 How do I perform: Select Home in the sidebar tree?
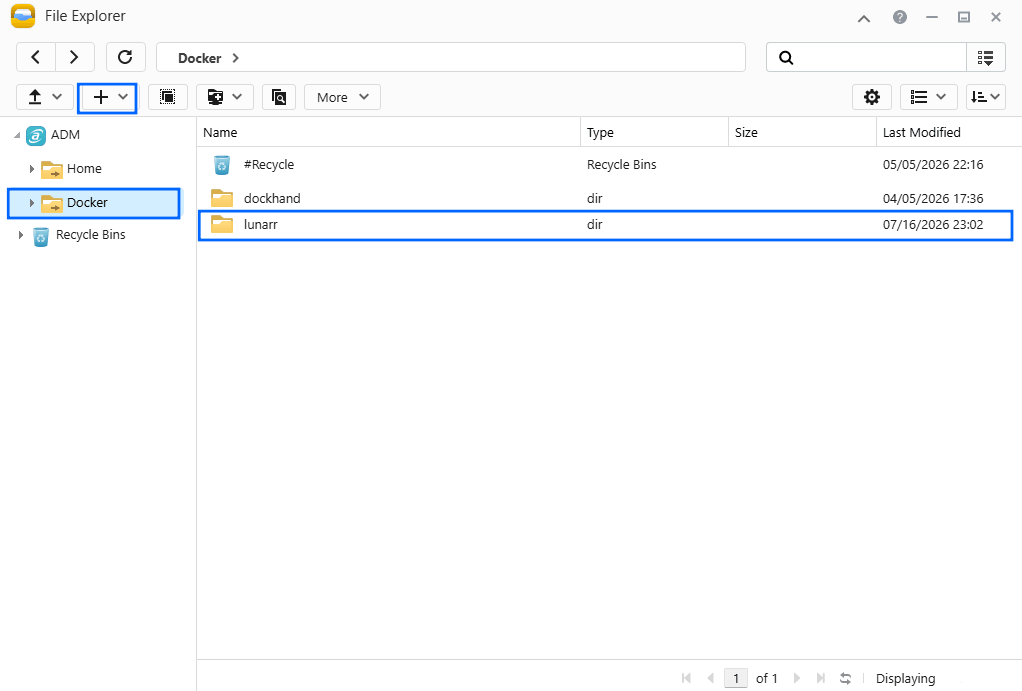(x=84, y=169)
